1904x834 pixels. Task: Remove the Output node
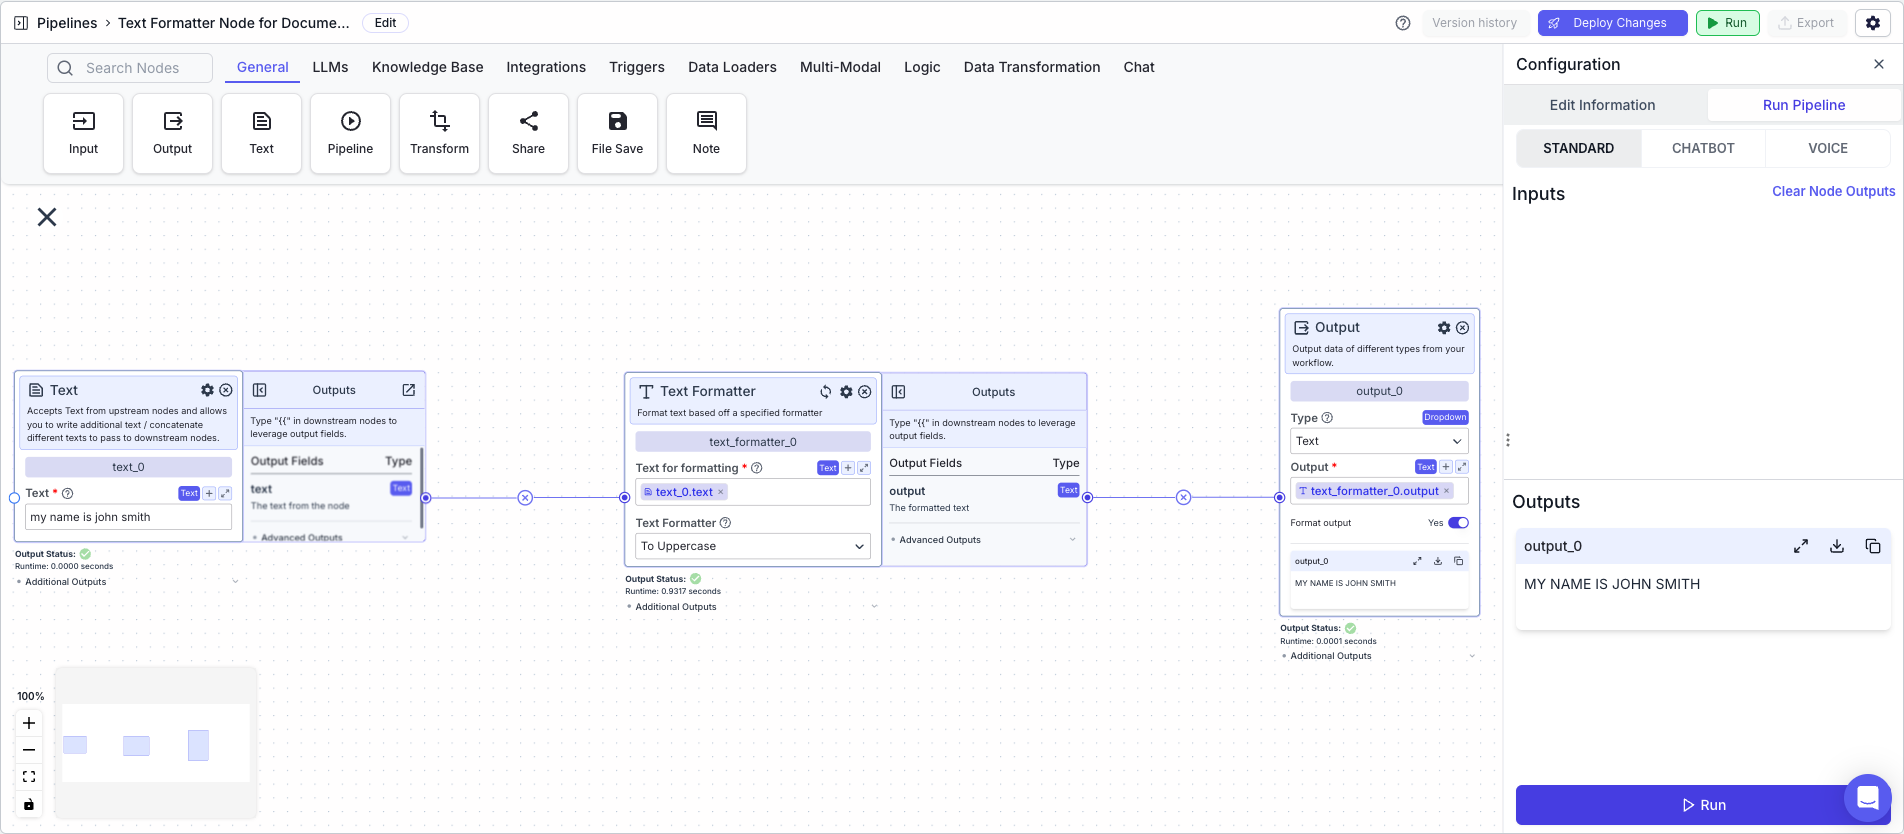click(1463, 328)
